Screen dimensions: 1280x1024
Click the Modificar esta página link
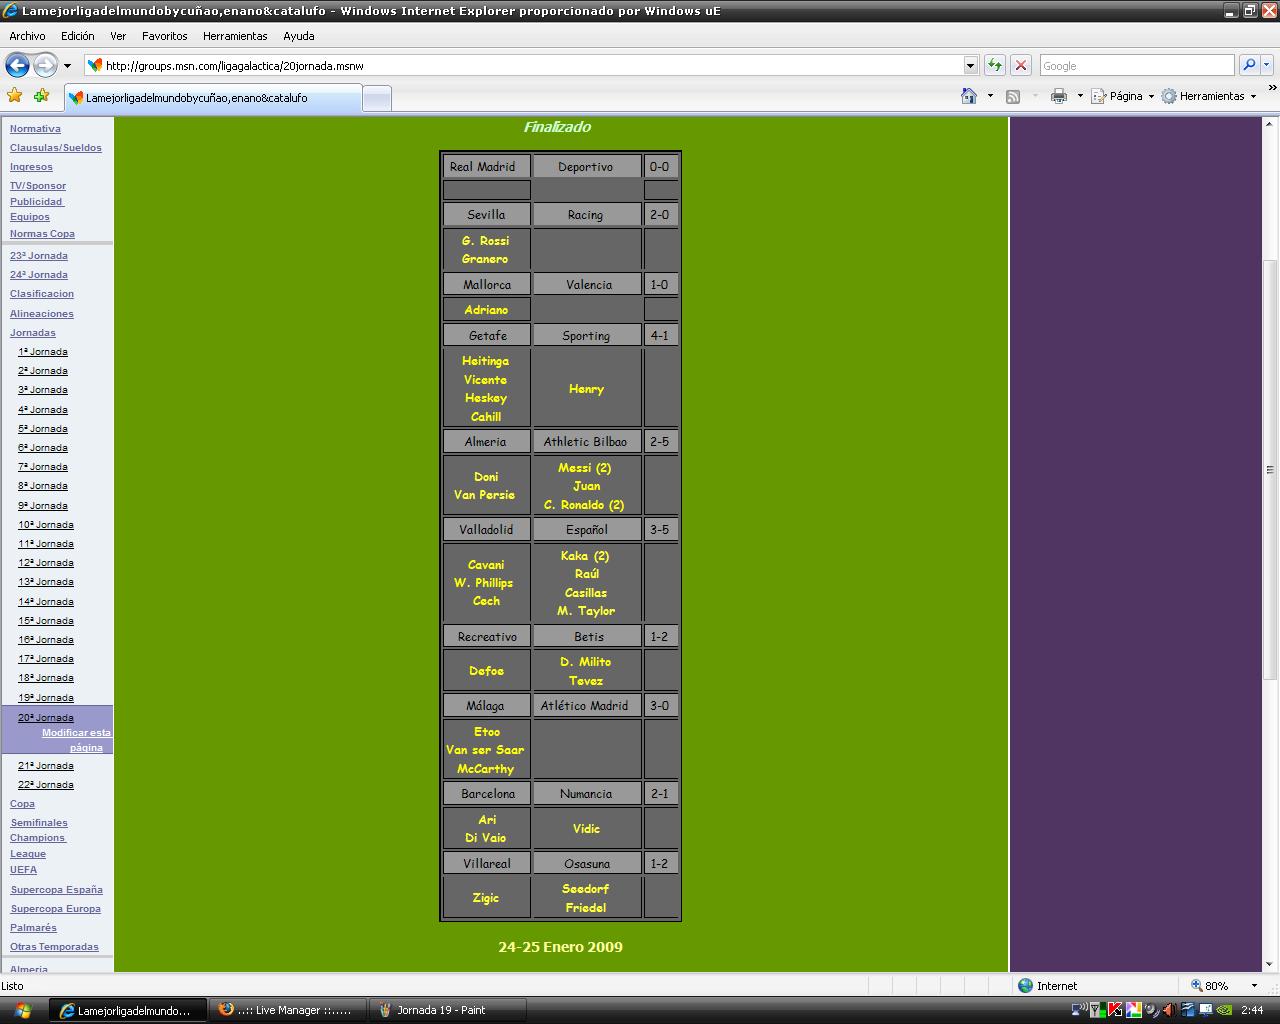click(x=76, y=740)
